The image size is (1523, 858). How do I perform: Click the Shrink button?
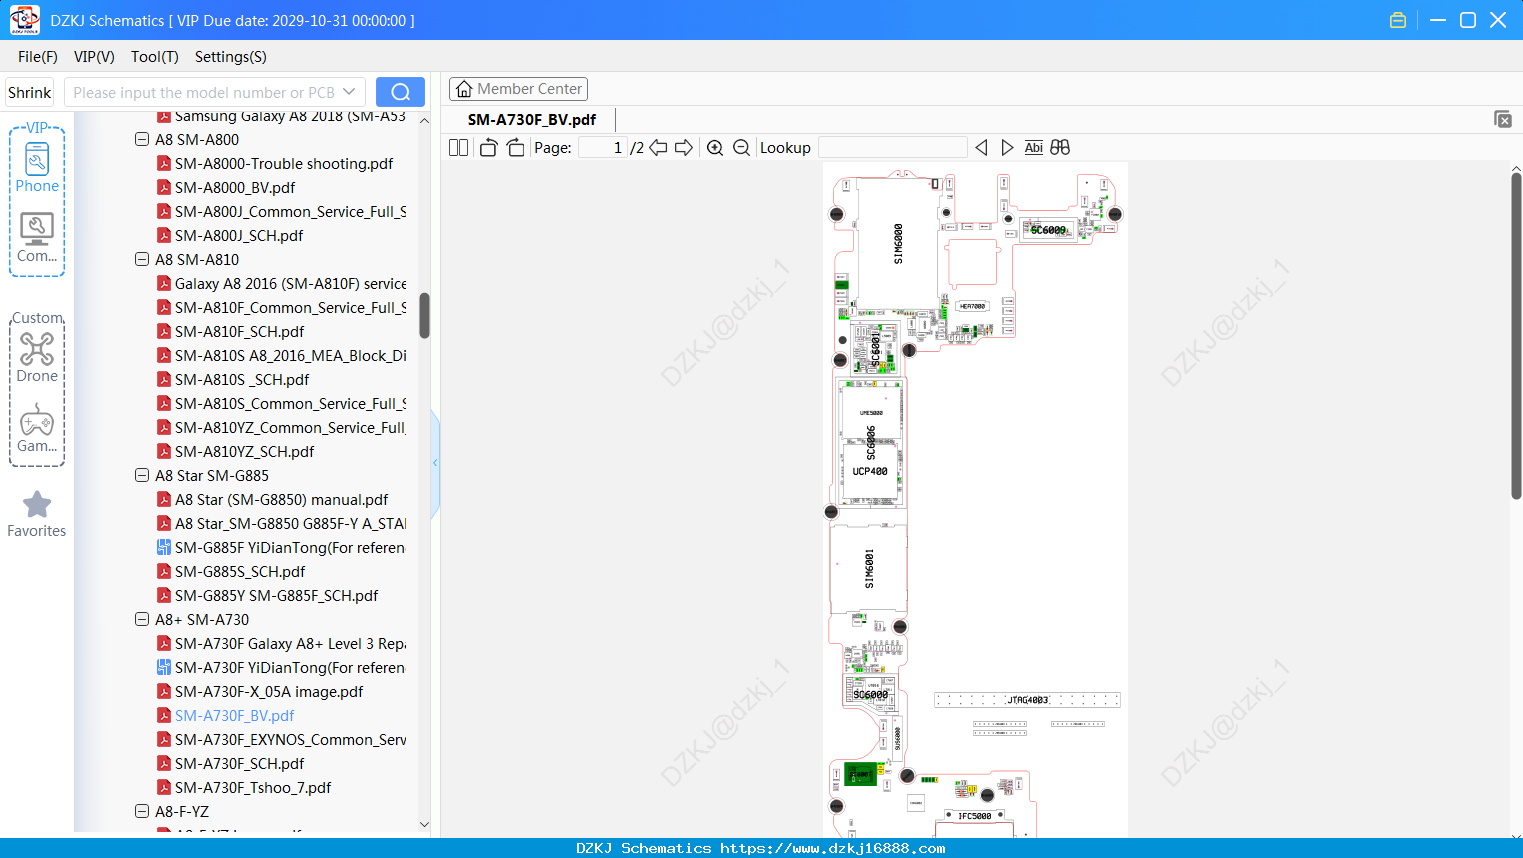click(x=30, y=92)
